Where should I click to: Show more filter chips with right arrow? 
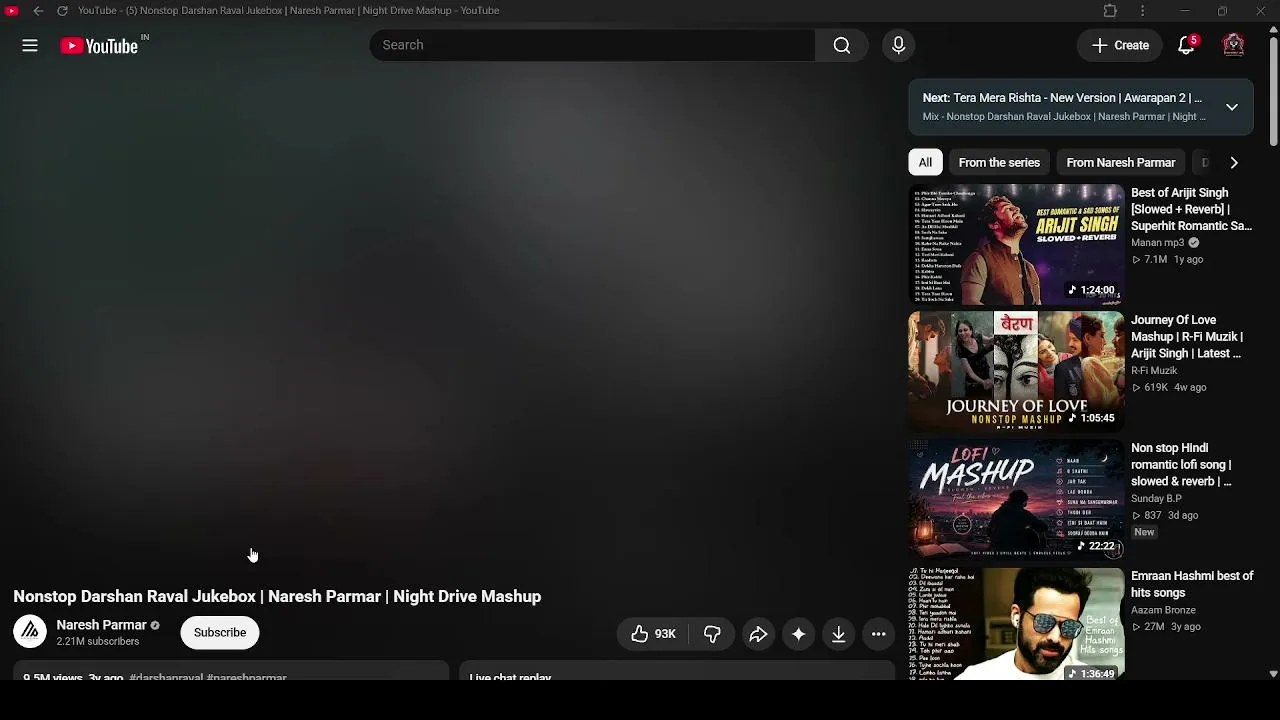[1234, 163]
